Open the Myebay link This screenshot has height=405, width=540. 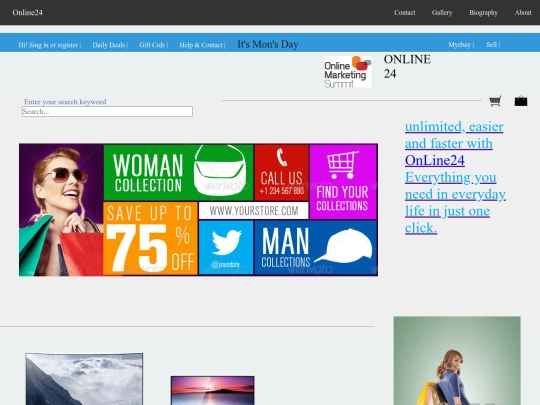[x=459, y=44]
